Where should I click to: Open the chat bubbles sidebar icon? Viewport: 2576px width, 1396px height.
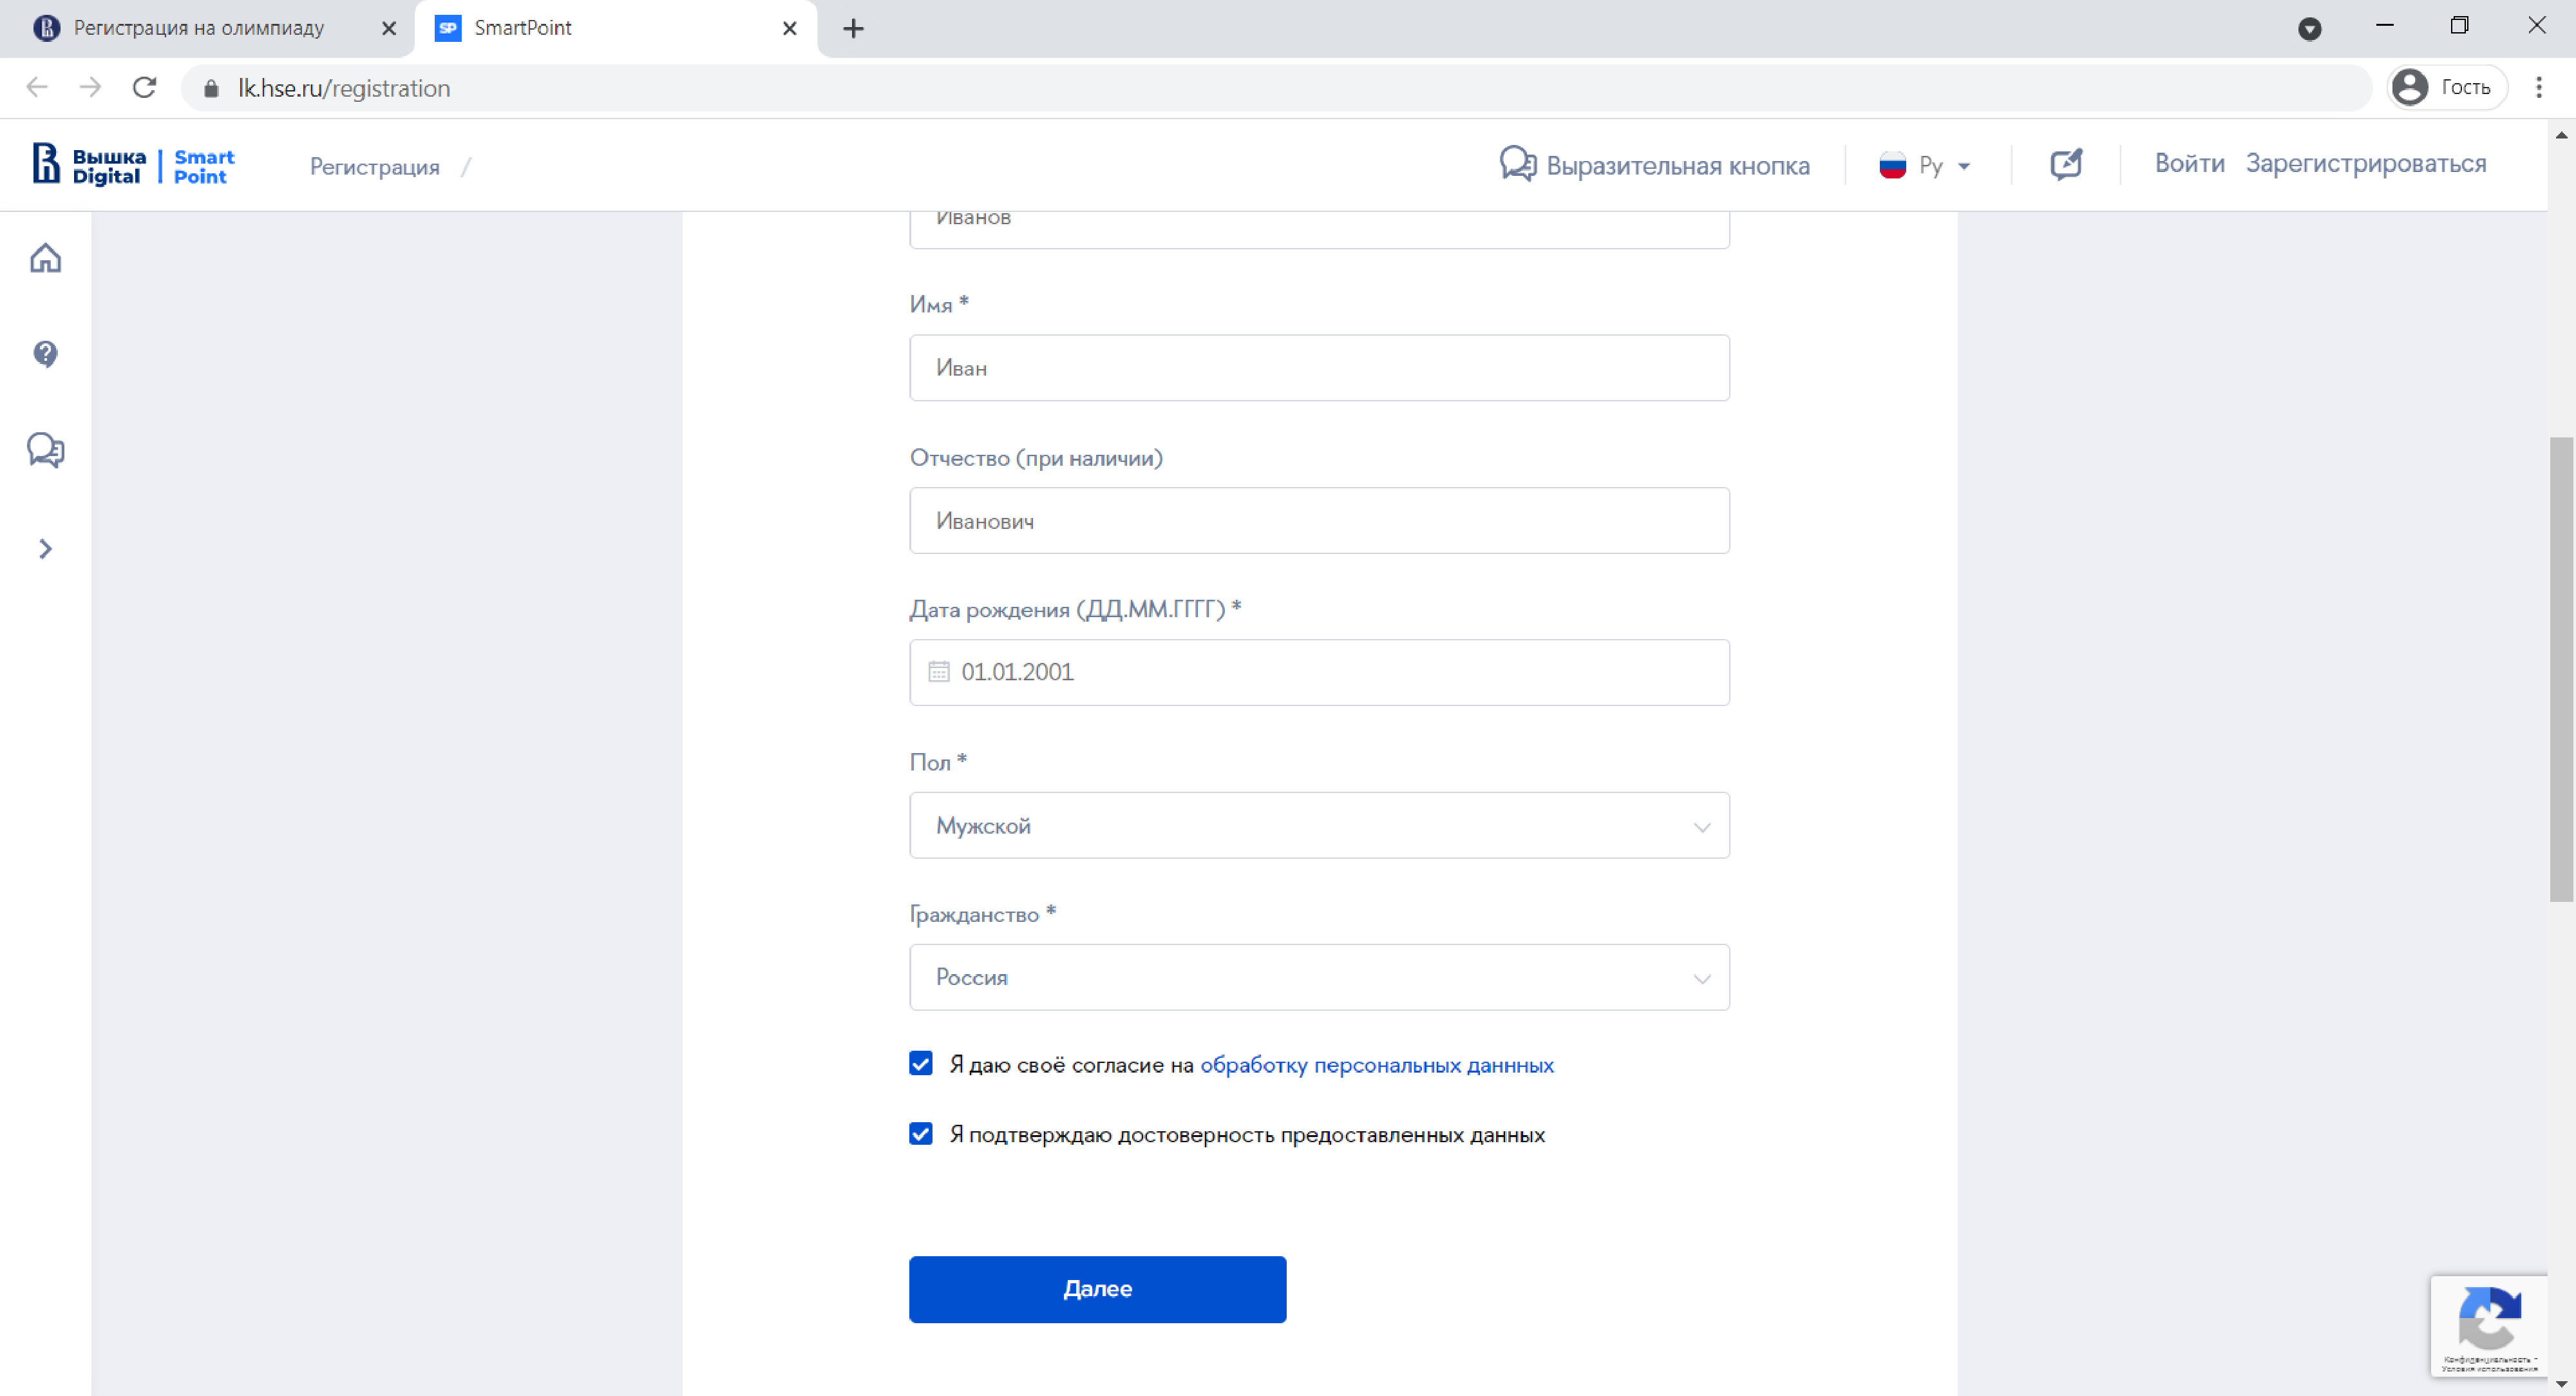pyautogui.click(x=45, y=450)
